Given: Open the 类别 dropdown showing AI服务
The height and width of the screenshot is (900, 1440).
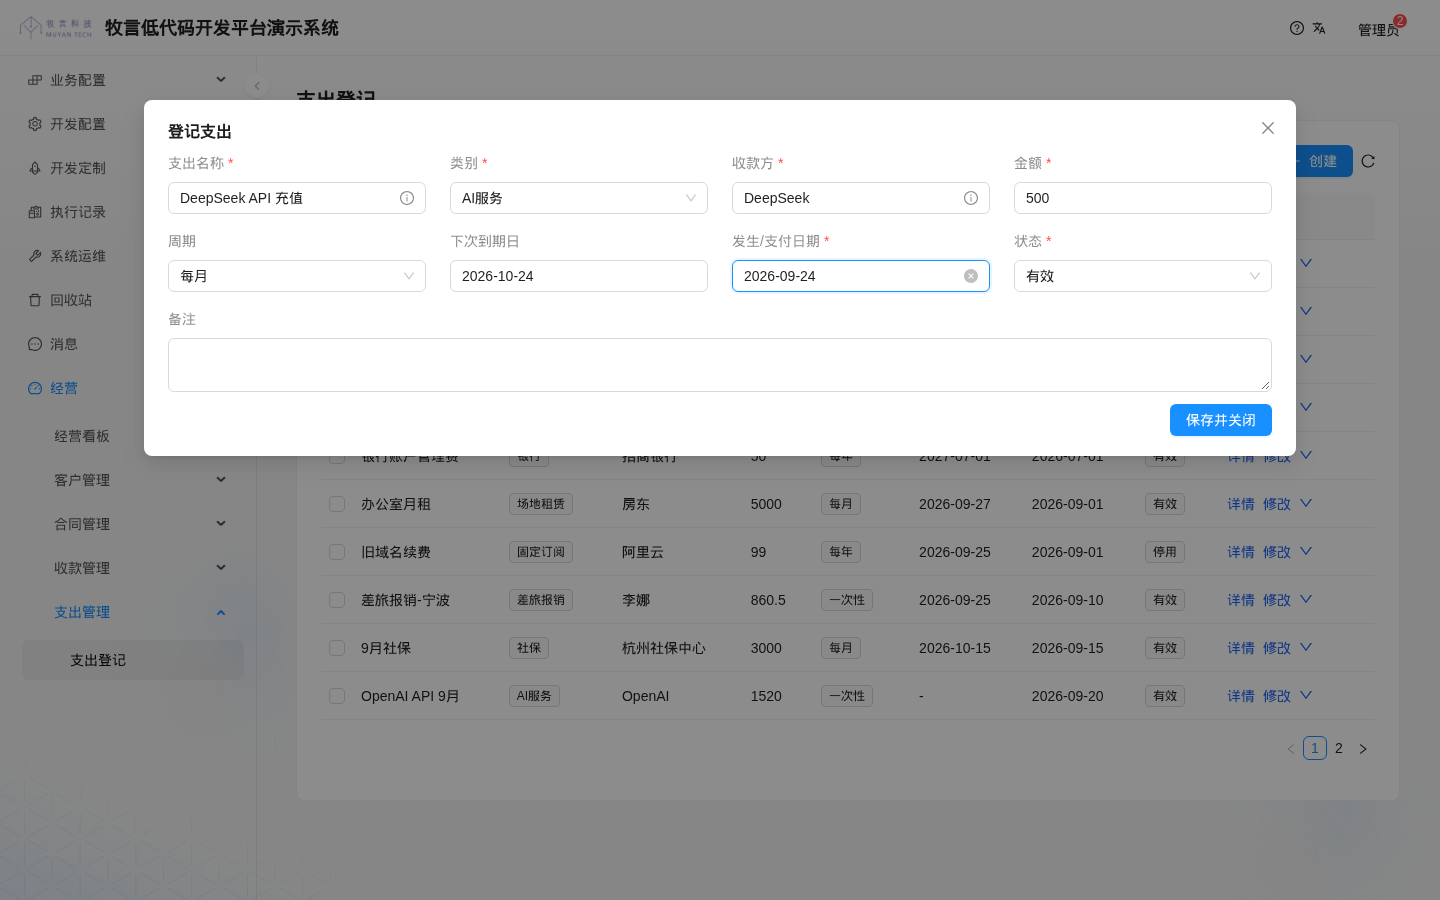Looking at the screenshot, I should pyautogui.click(x=579, y=198).
